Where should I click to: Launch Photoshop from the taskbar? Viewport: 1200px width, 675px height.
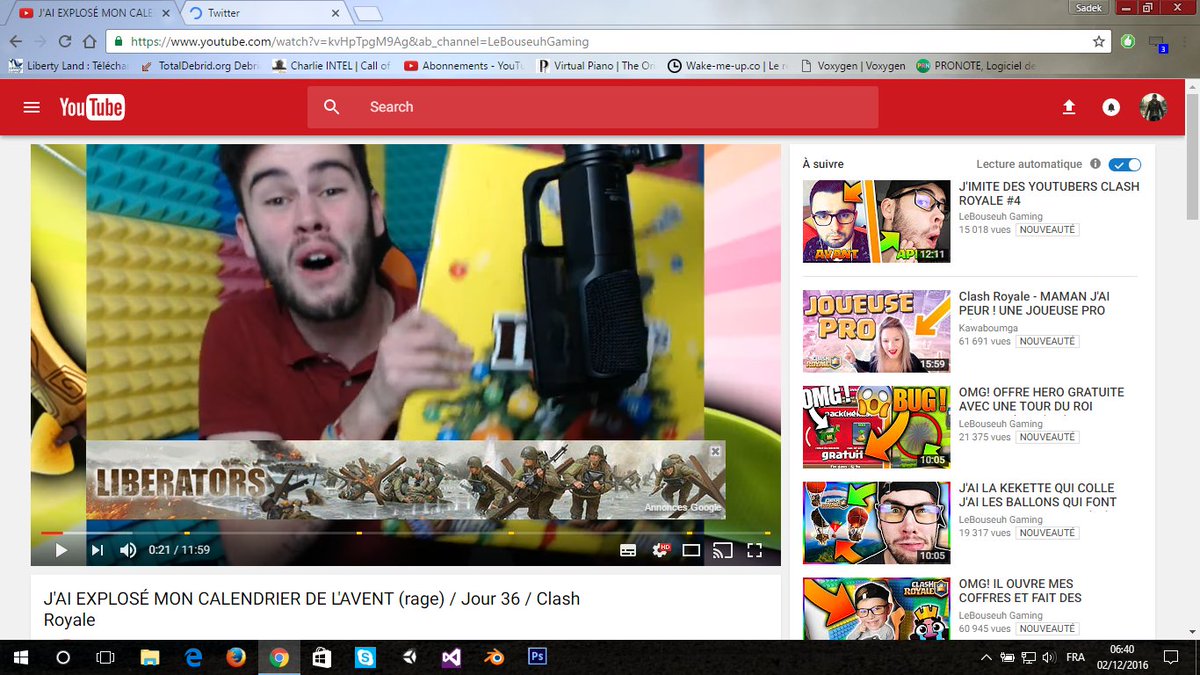point(537,657)
